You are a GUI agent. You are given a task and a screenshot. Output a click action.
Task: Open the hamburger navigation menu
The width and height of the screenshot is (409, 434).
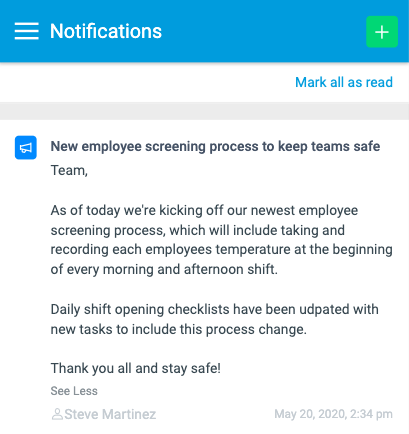tap(26, 31)
